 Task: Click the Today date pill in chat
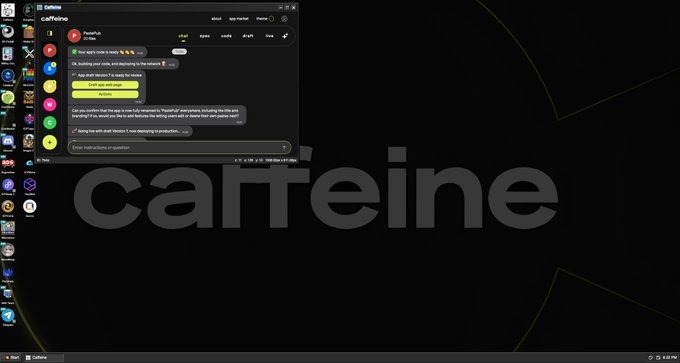pyautogui.click(x=180, y=52)
